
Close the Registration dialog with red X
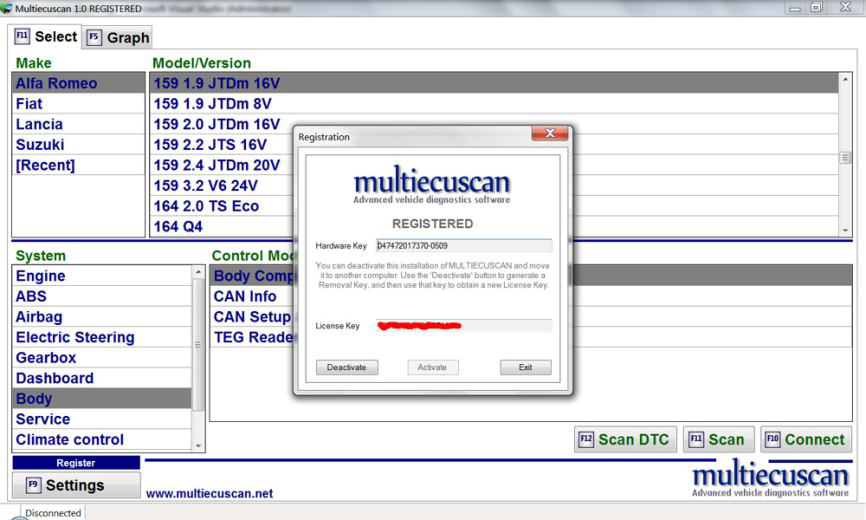point(550,134)
